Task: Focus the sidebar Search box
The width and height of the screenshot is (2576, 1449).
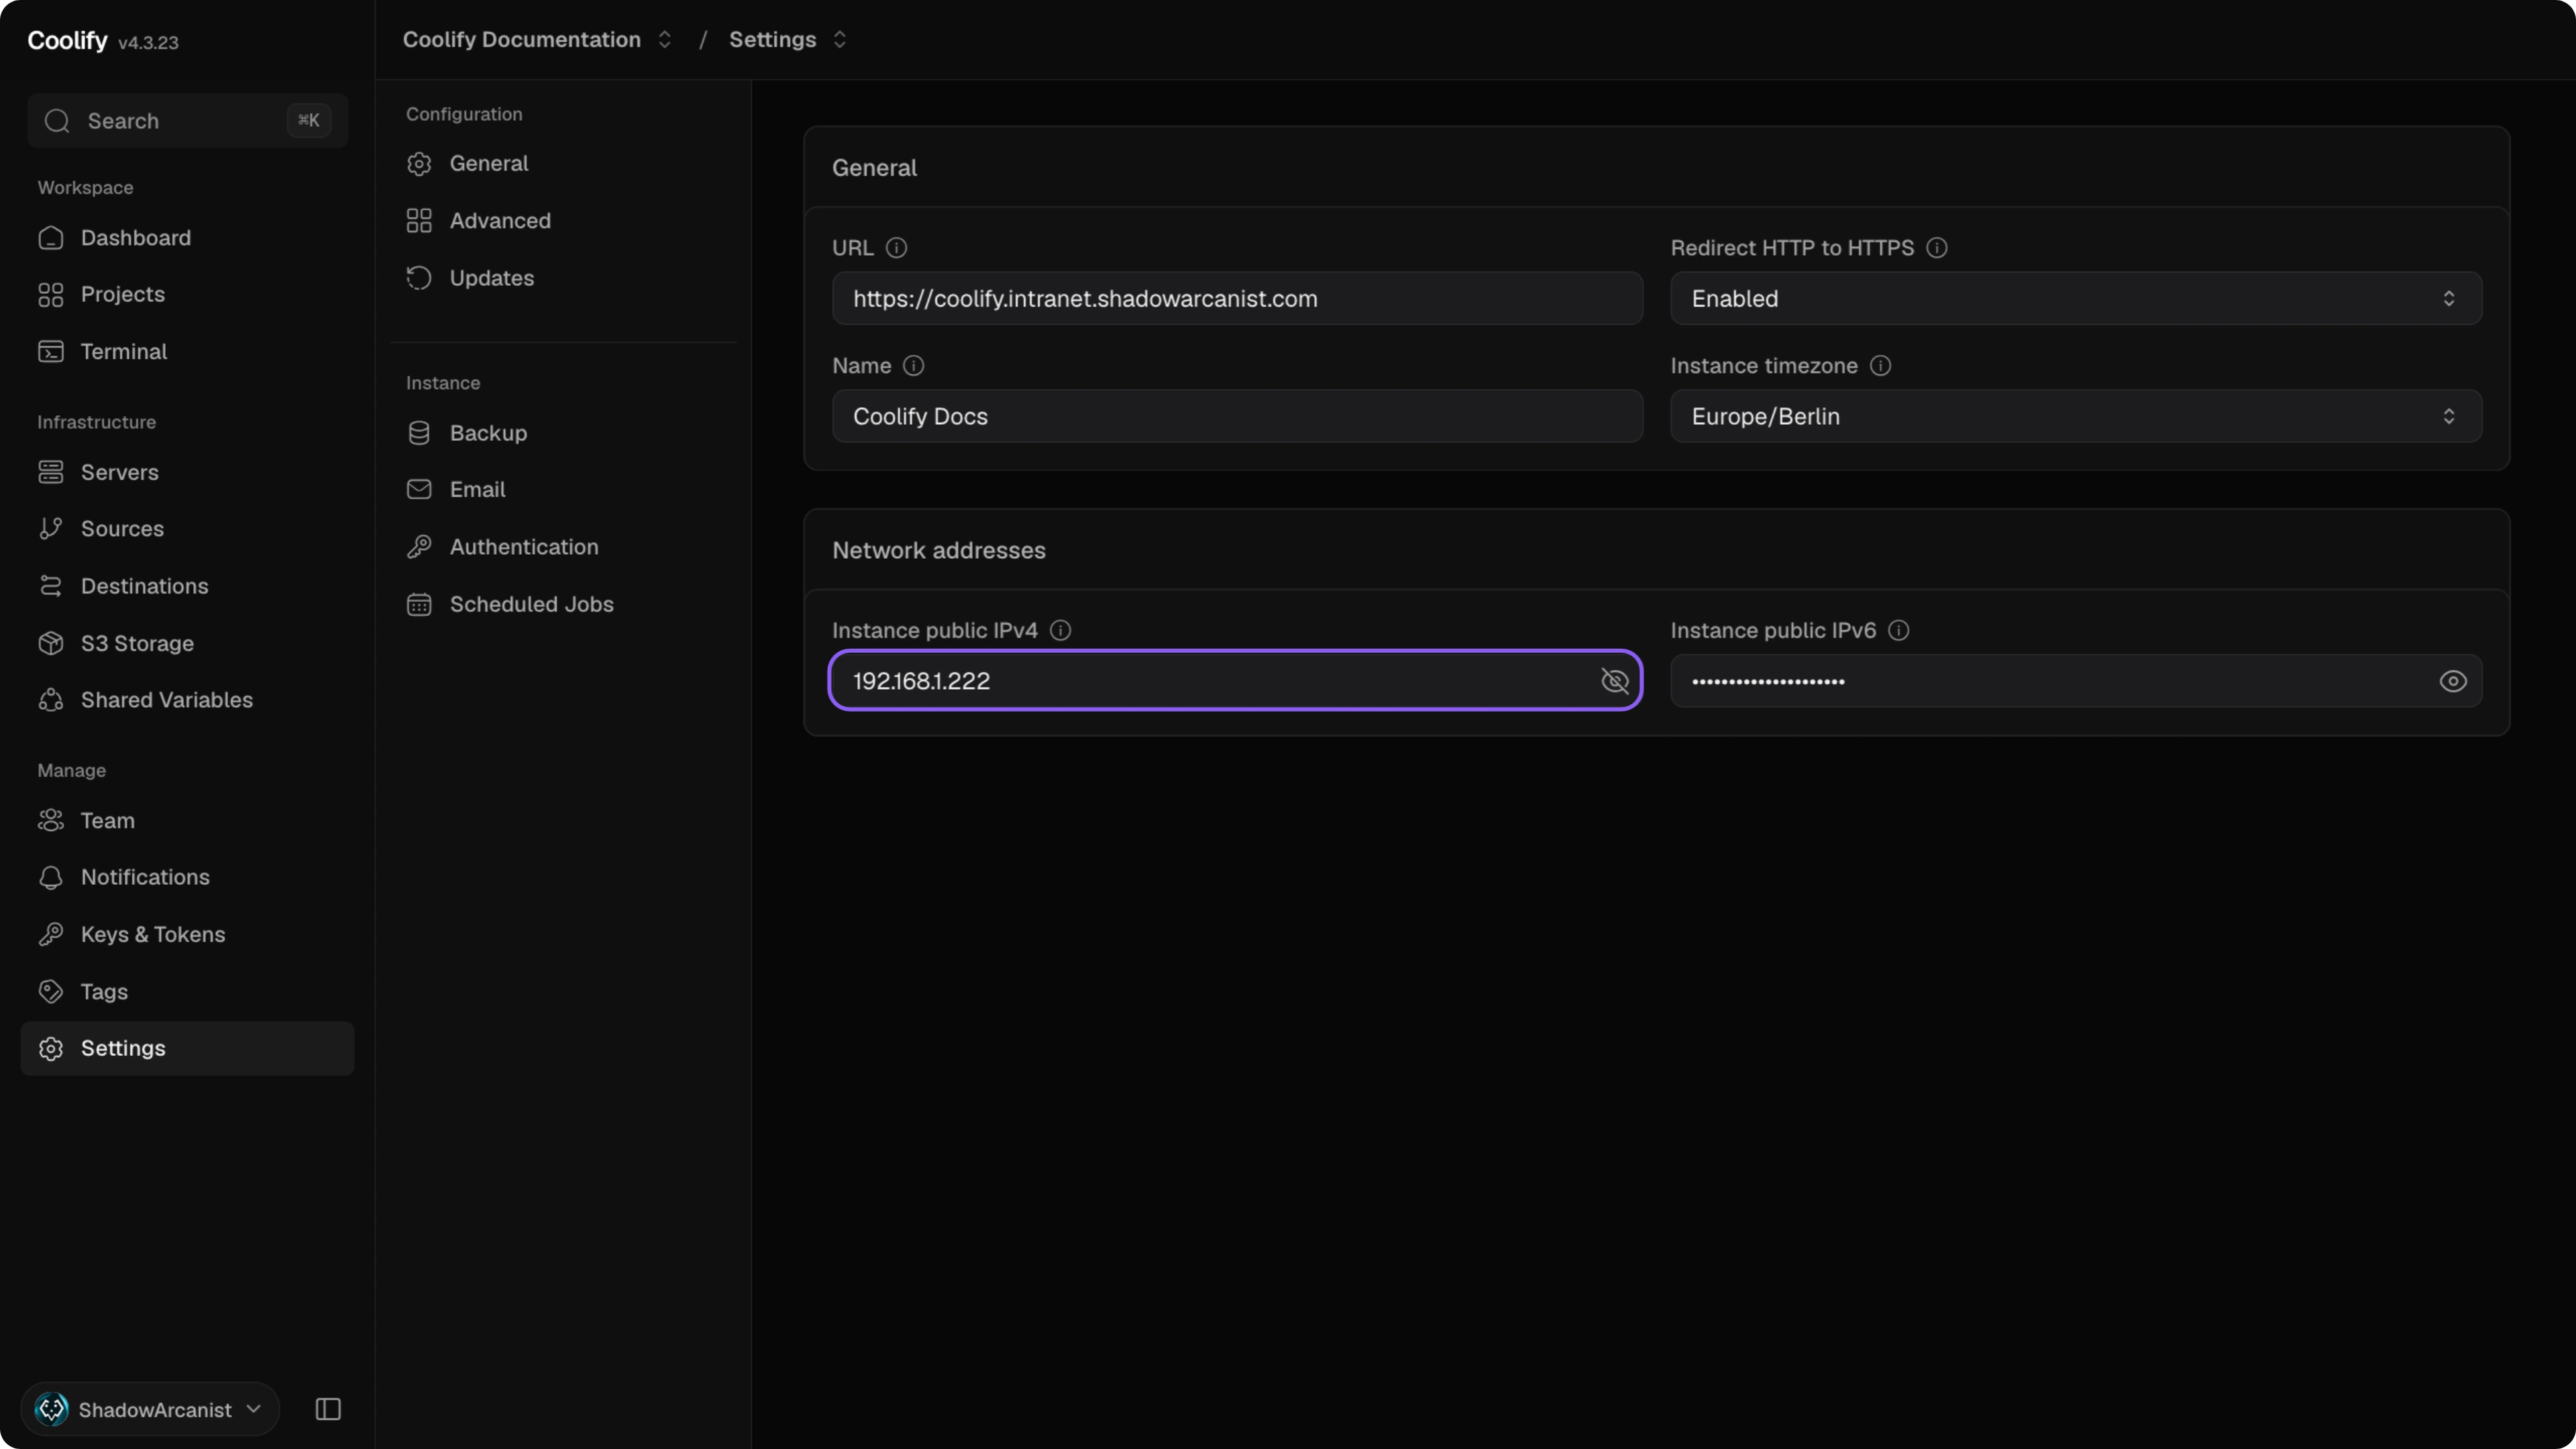Action: (x=187, y=121)
